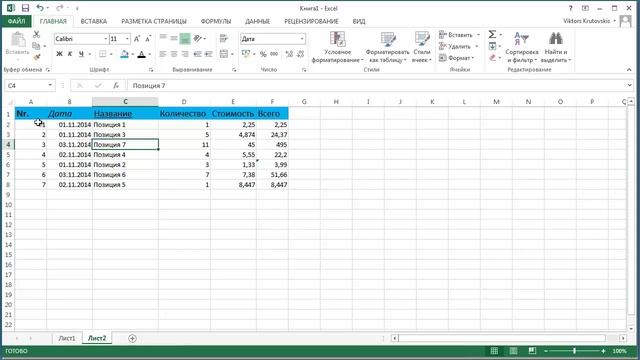Viewport: 640px width, 360px height.
Task: Toggle middle vertical alignment
Action: [174, 39]
